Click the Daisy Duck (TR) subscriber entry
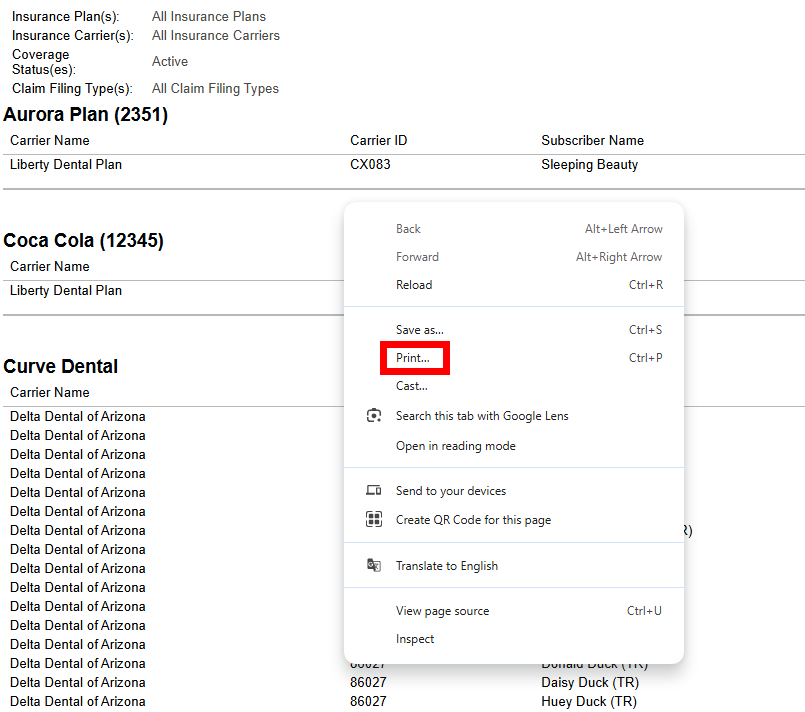This screenshot has height=712, width=805. (x=590, y=682)
